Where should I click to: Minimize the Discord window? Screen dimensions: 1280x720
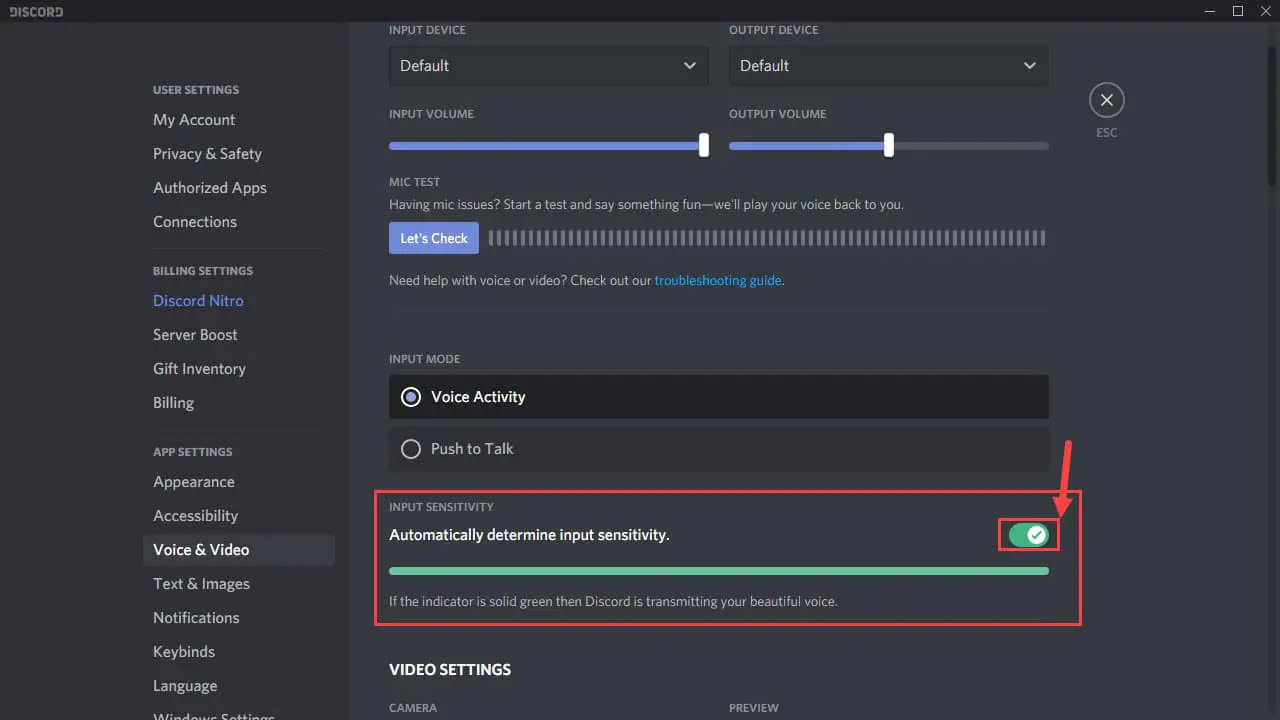pos(1210,11)
